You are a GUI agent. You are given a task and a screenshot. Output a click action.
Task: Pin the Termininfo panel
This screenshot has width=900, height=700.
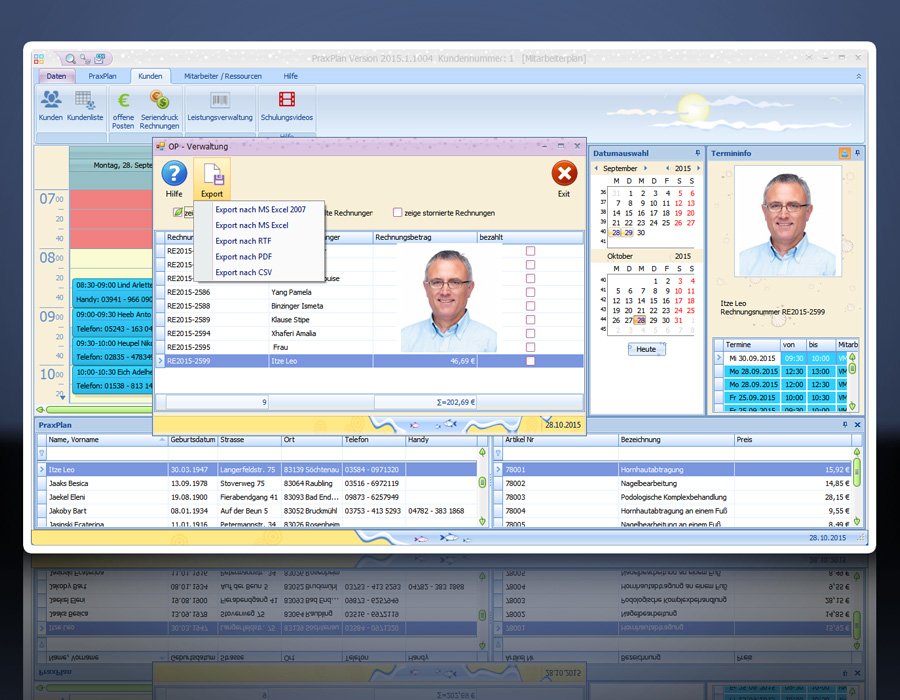[858, 153]
